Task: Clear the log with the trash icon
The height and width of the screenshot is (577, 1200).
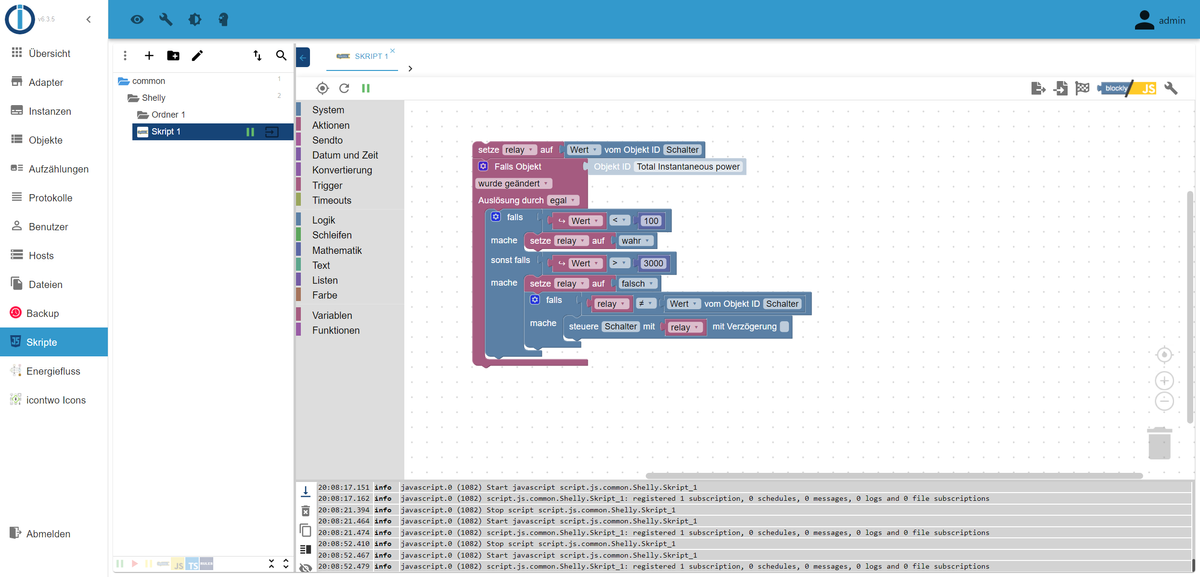Action: tap(306, 510)
